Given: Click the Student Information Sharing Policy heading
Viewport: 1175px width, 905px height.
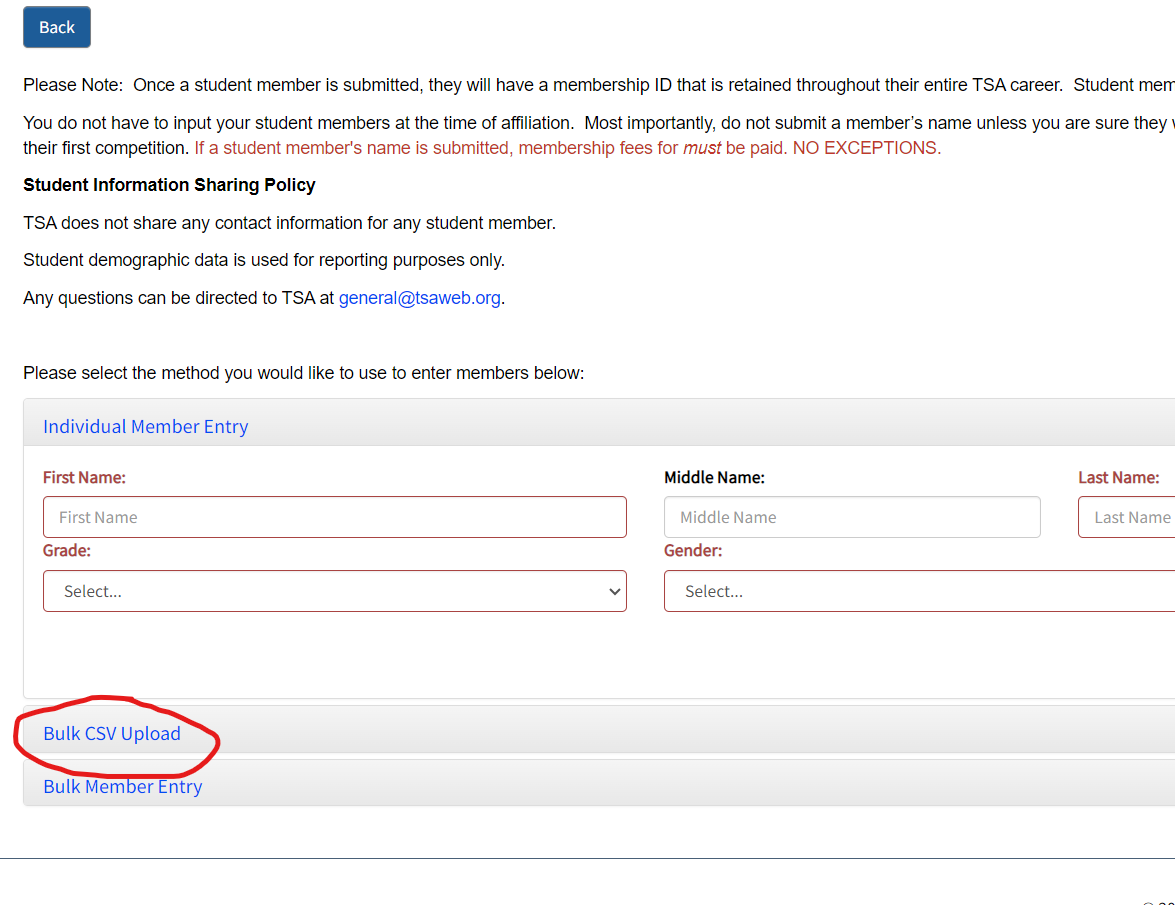Looking at the screenshot, I should (x=169, y=185).
